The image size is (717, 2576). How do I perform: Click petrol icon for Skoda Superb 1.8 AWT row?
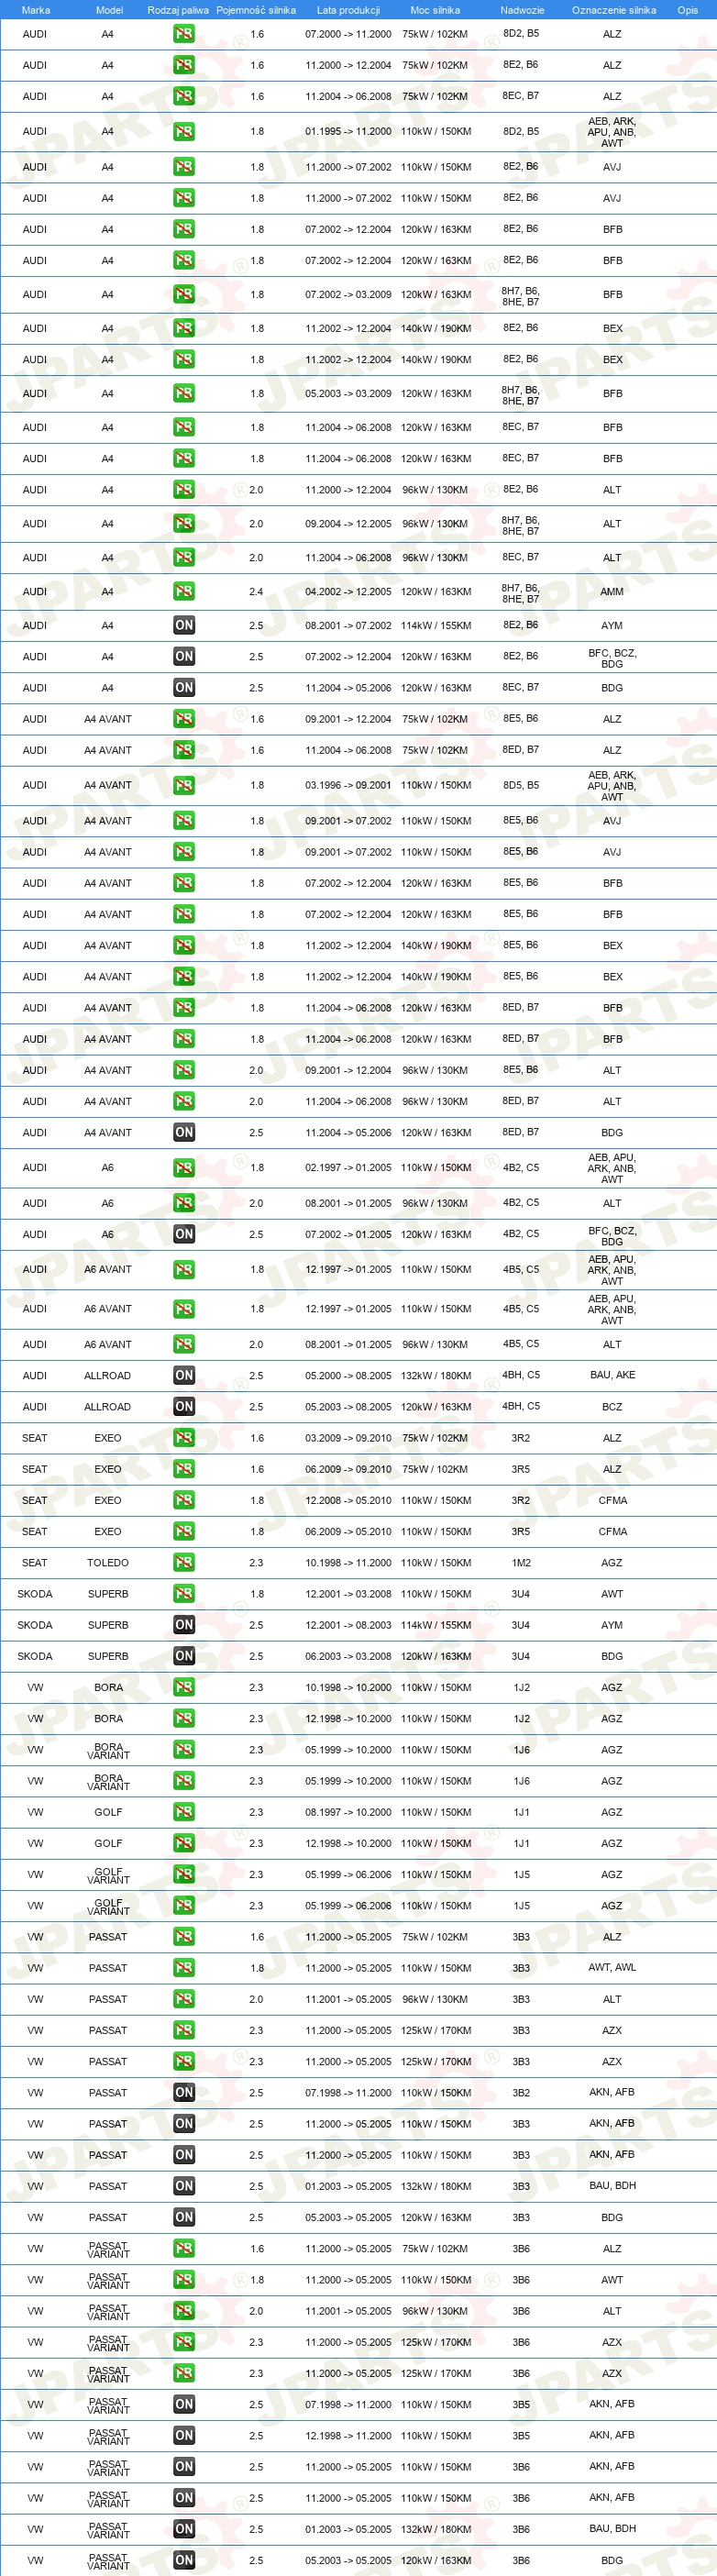(184, 1593)
